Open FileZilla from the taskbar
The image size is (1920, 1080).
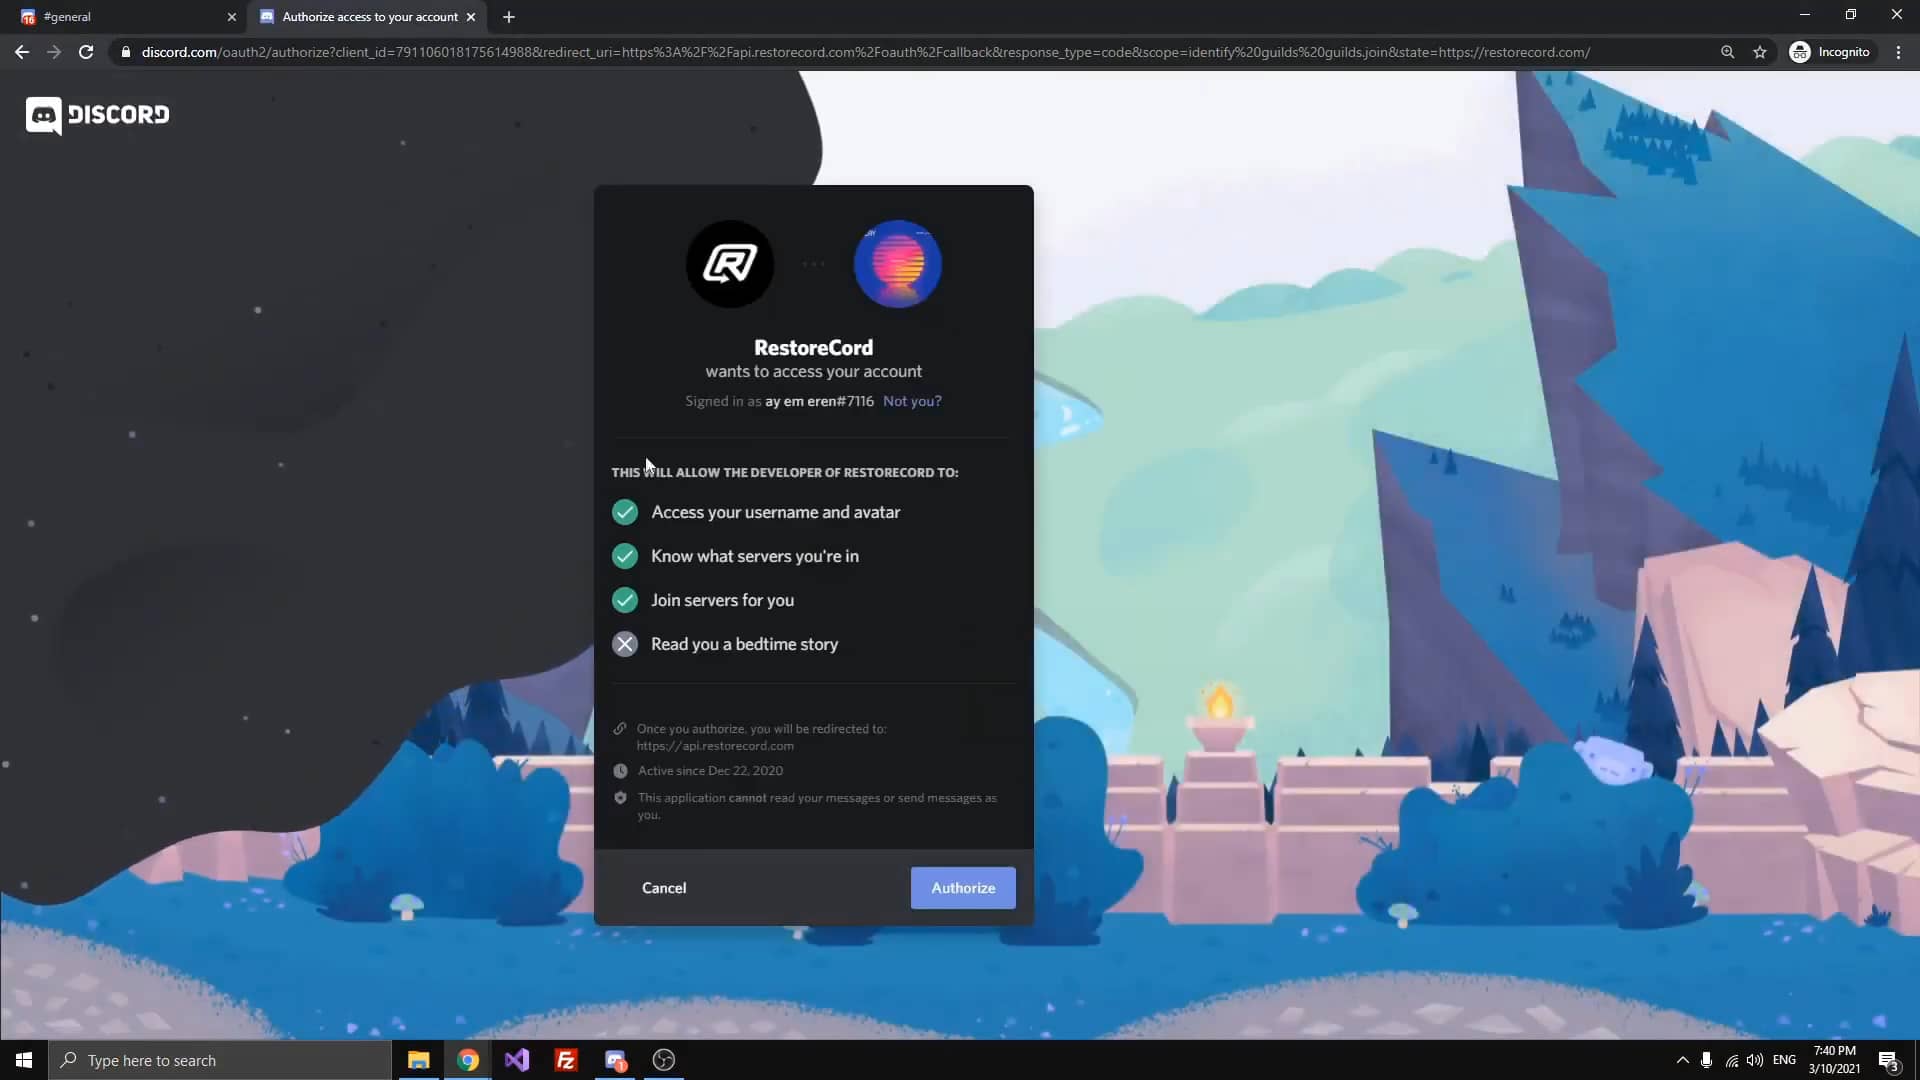point(565,1060)
